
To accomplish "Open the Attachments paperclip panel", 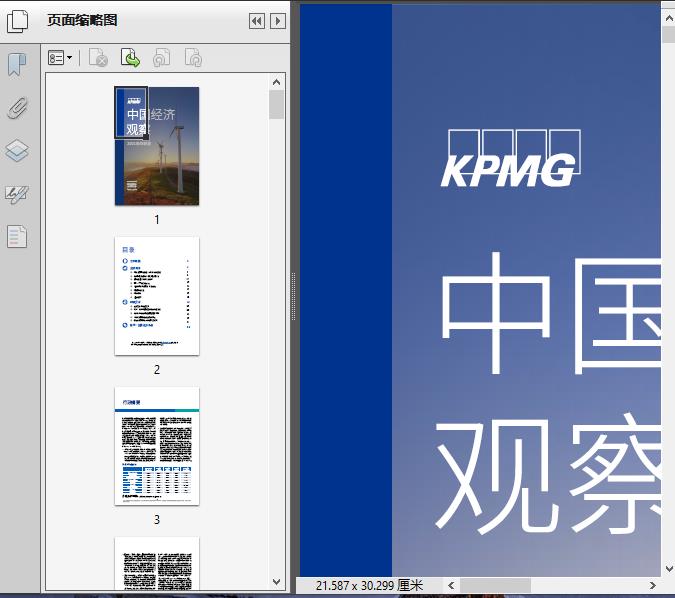I will tap(17, 108).
